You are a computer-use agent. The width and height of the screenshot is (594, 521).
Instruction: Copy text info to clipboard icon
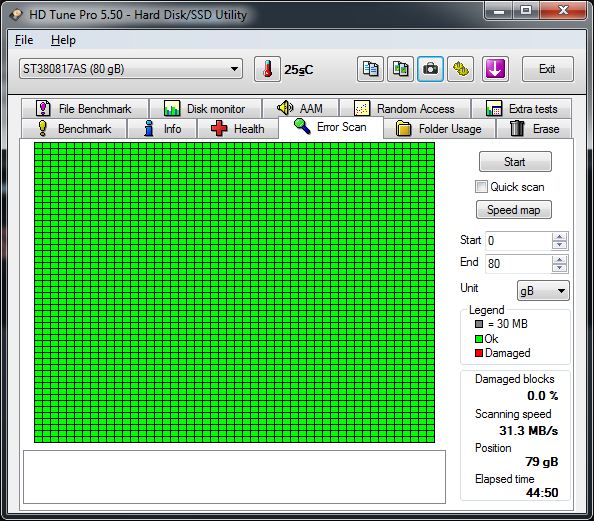point(370,69)
